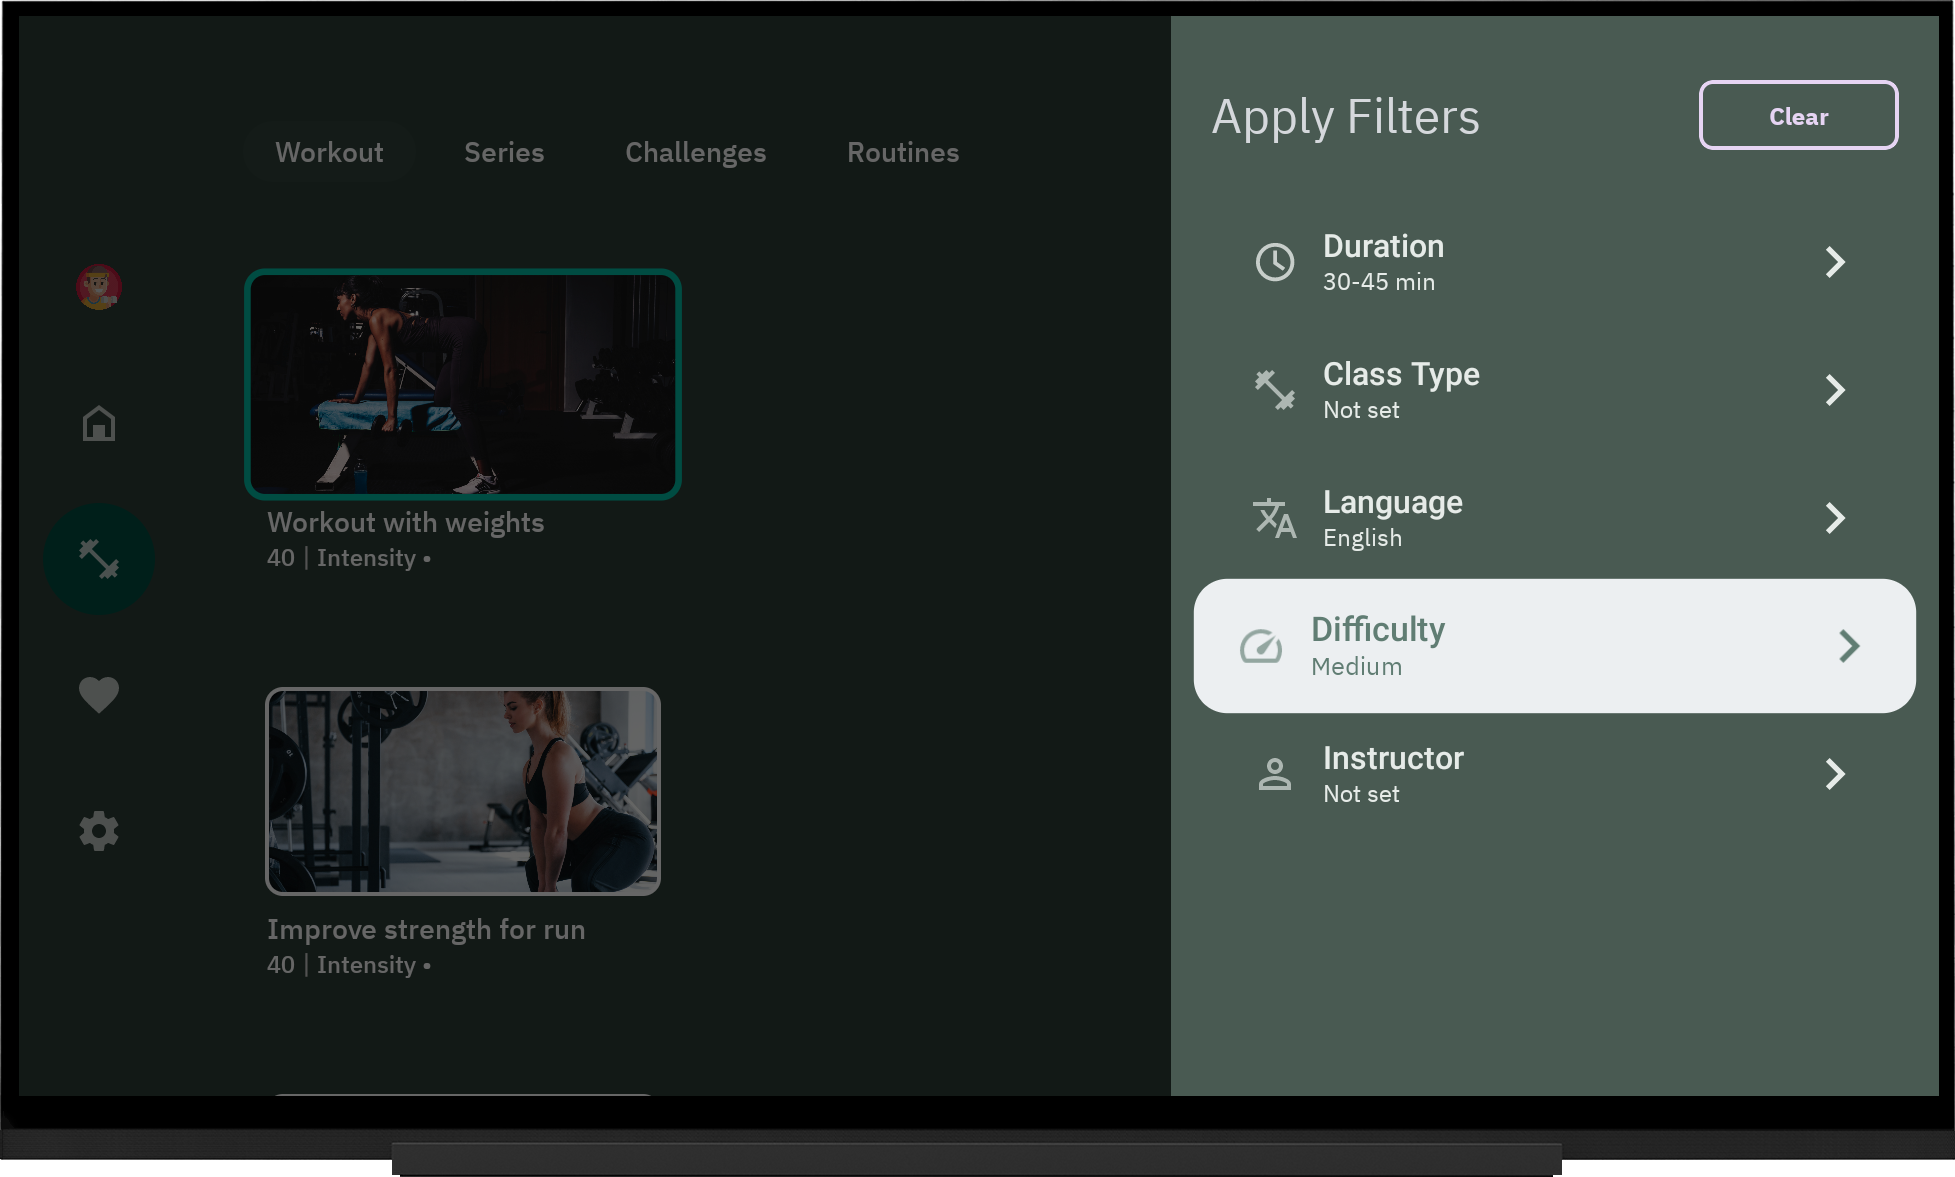Click the Instructor person icon

click(x=1275, y=774)
